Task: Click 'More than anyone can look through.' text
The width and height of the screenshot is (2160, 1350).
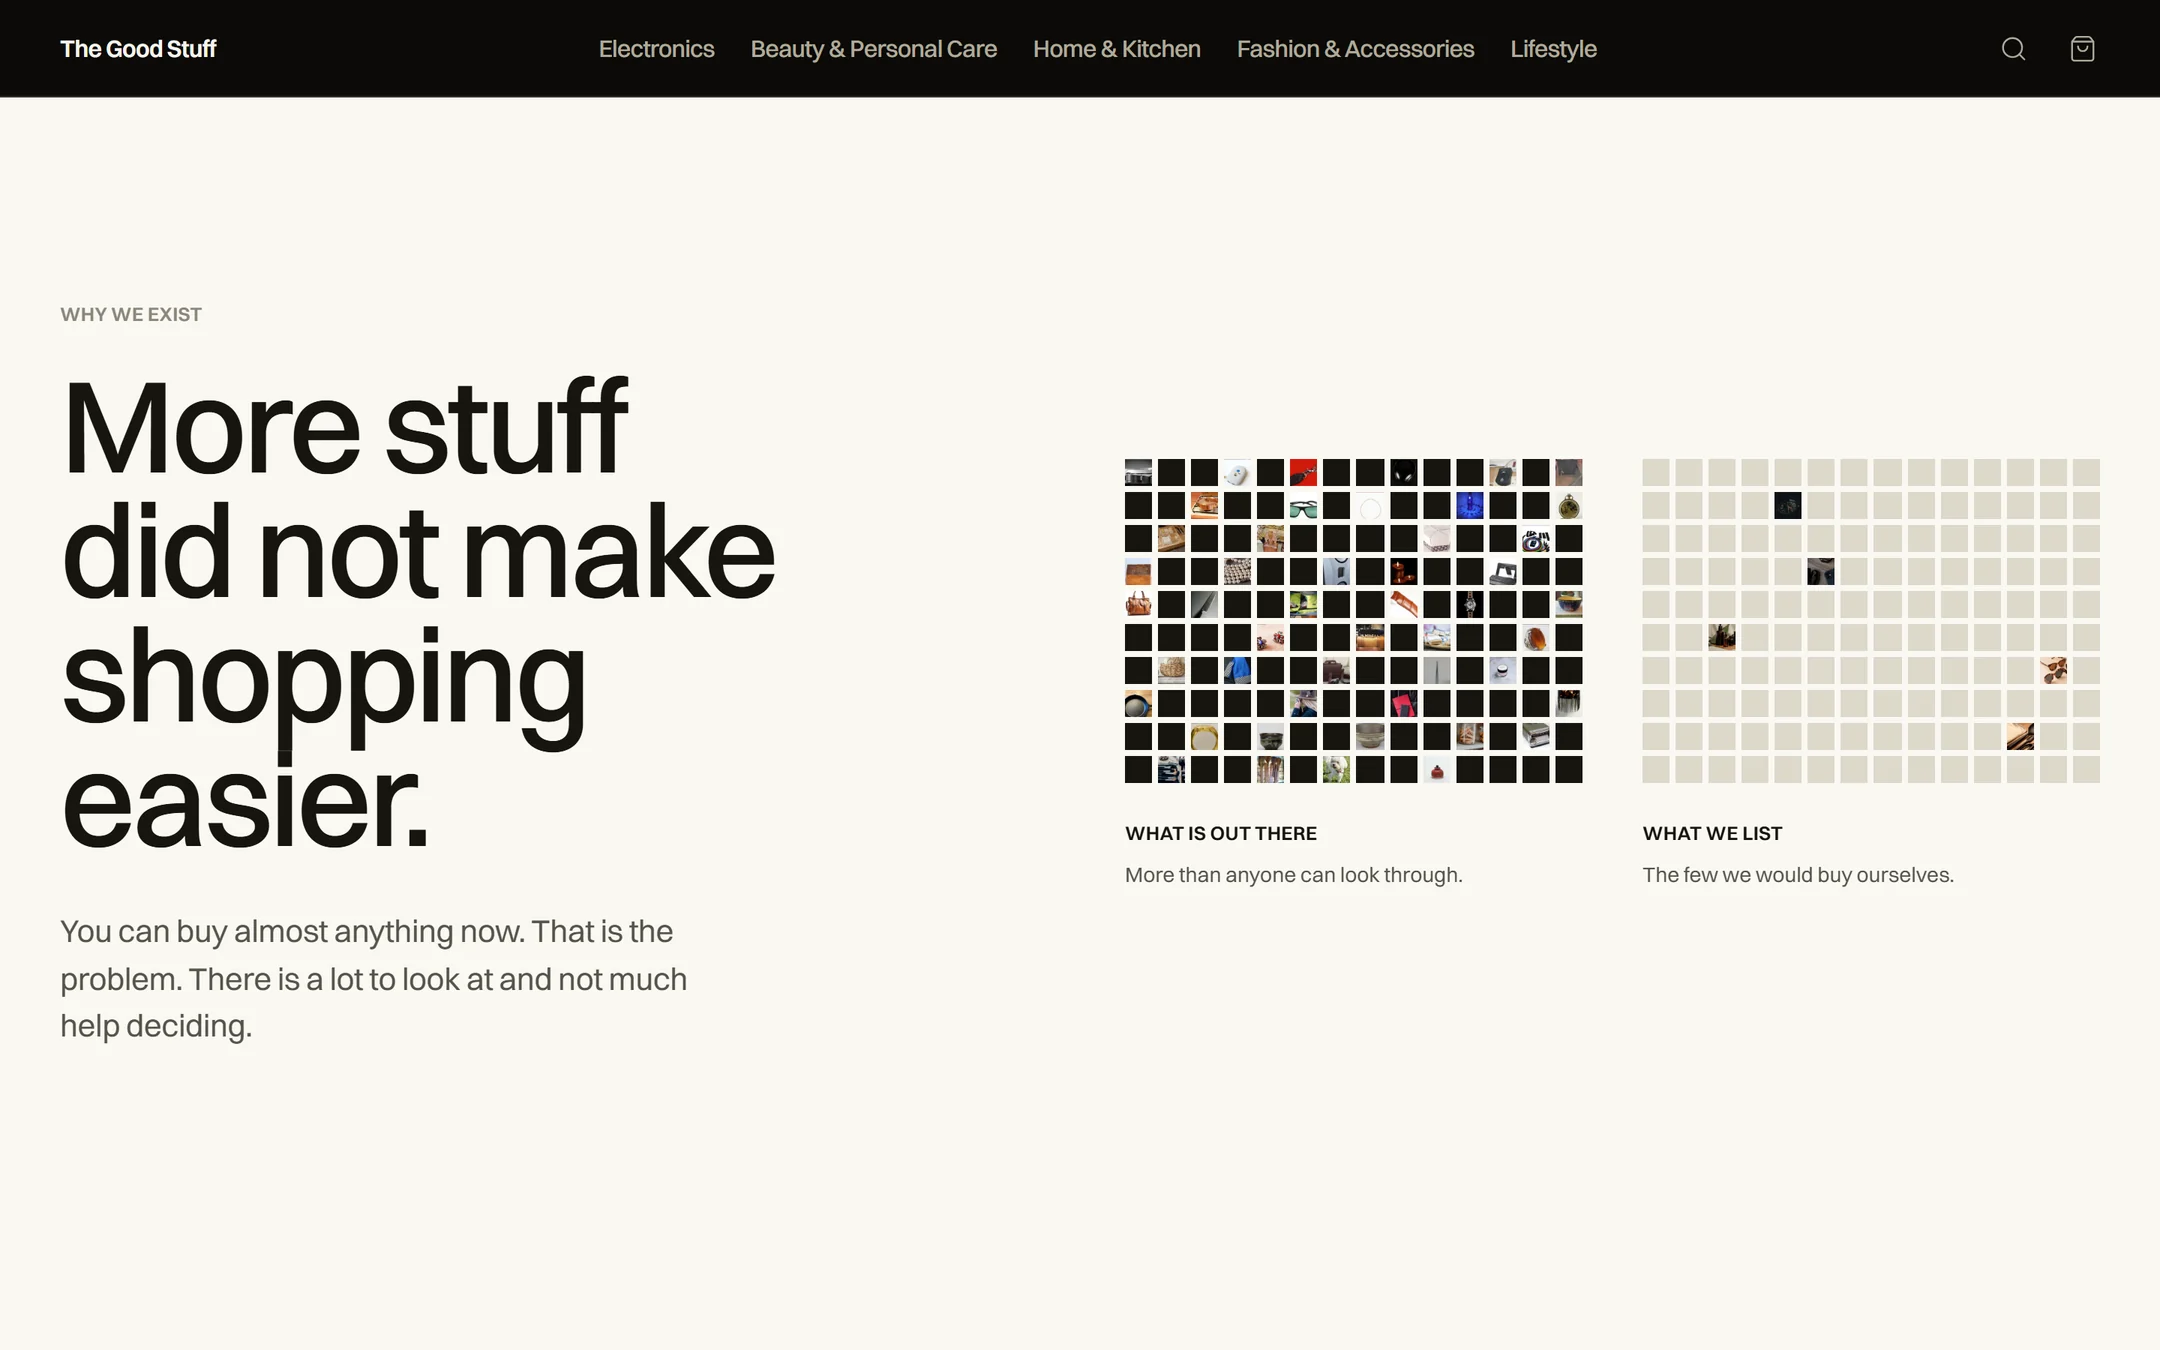Action: (1293, 875)
